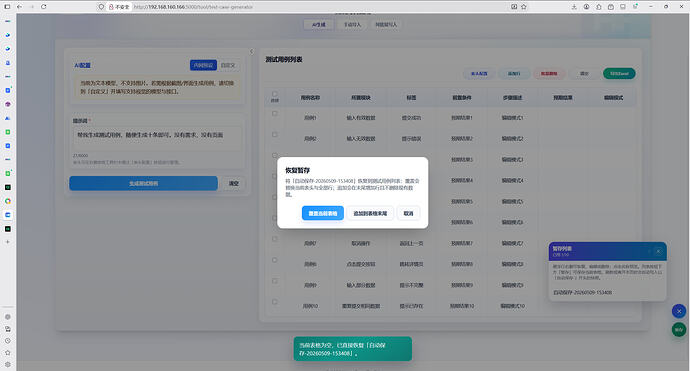Check the checkbox for row 用例7
690x371 pixels.
(275, 239)
